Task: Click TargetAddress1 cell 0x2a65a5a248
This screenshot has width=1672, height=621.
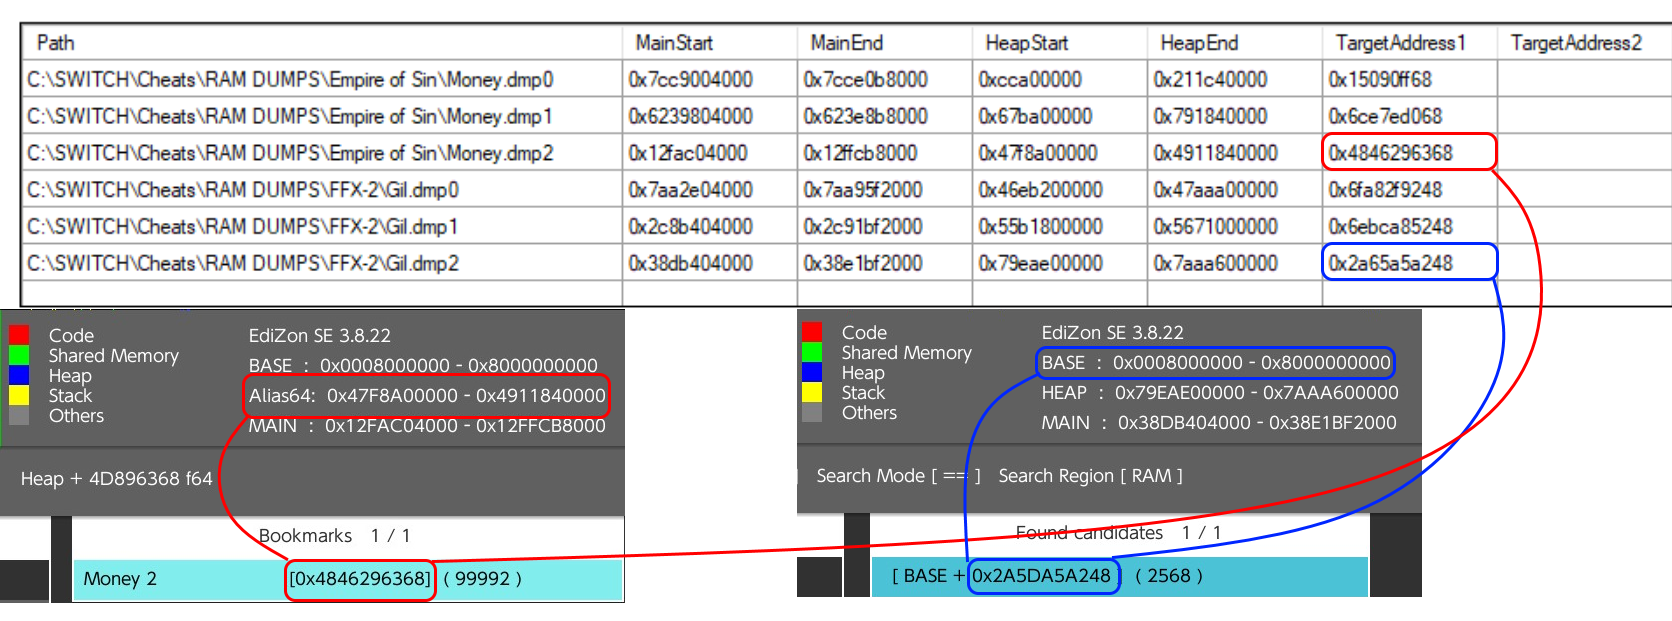Action: 1409,263
